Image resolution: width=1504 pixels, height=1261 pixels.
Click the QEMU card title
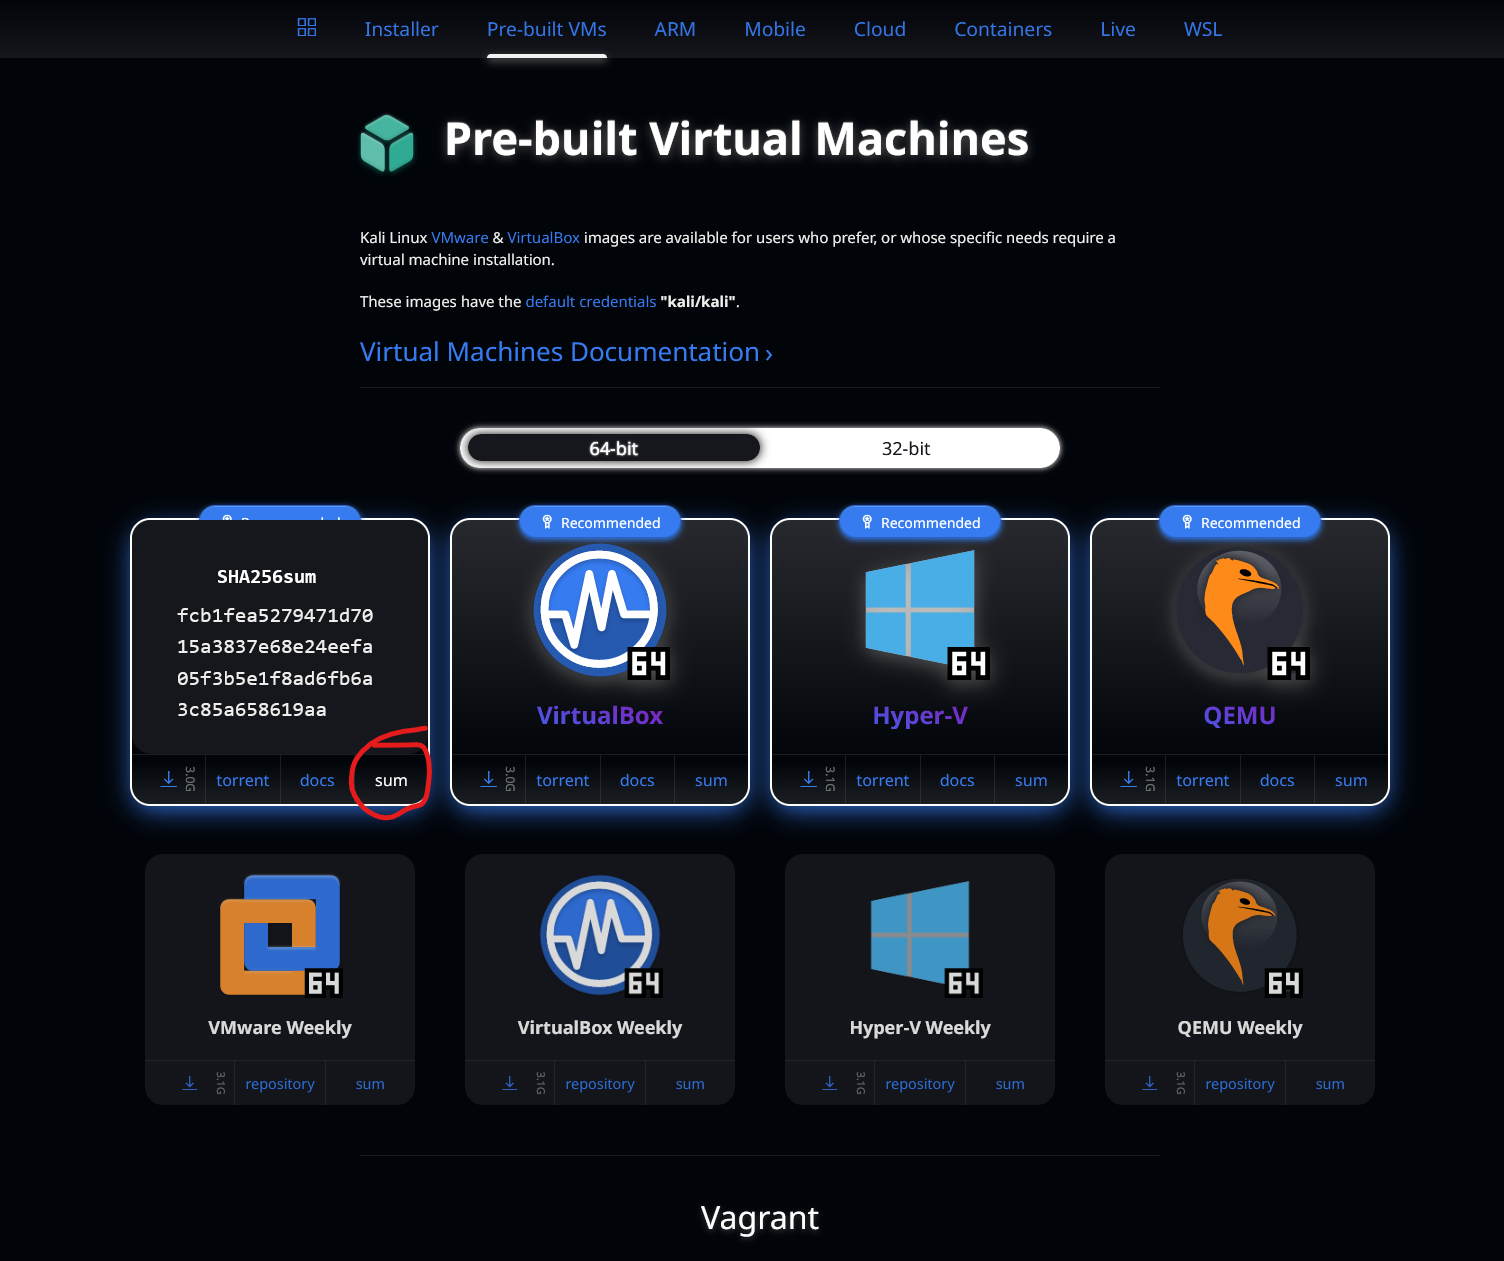pyautogui.click(x=1240, y=716)
